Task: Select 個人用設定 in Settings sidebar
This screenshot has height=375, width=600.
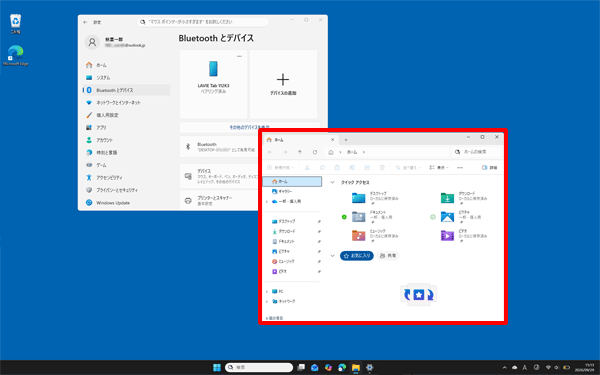Action: pyautogui.click(x=126, y=115)
